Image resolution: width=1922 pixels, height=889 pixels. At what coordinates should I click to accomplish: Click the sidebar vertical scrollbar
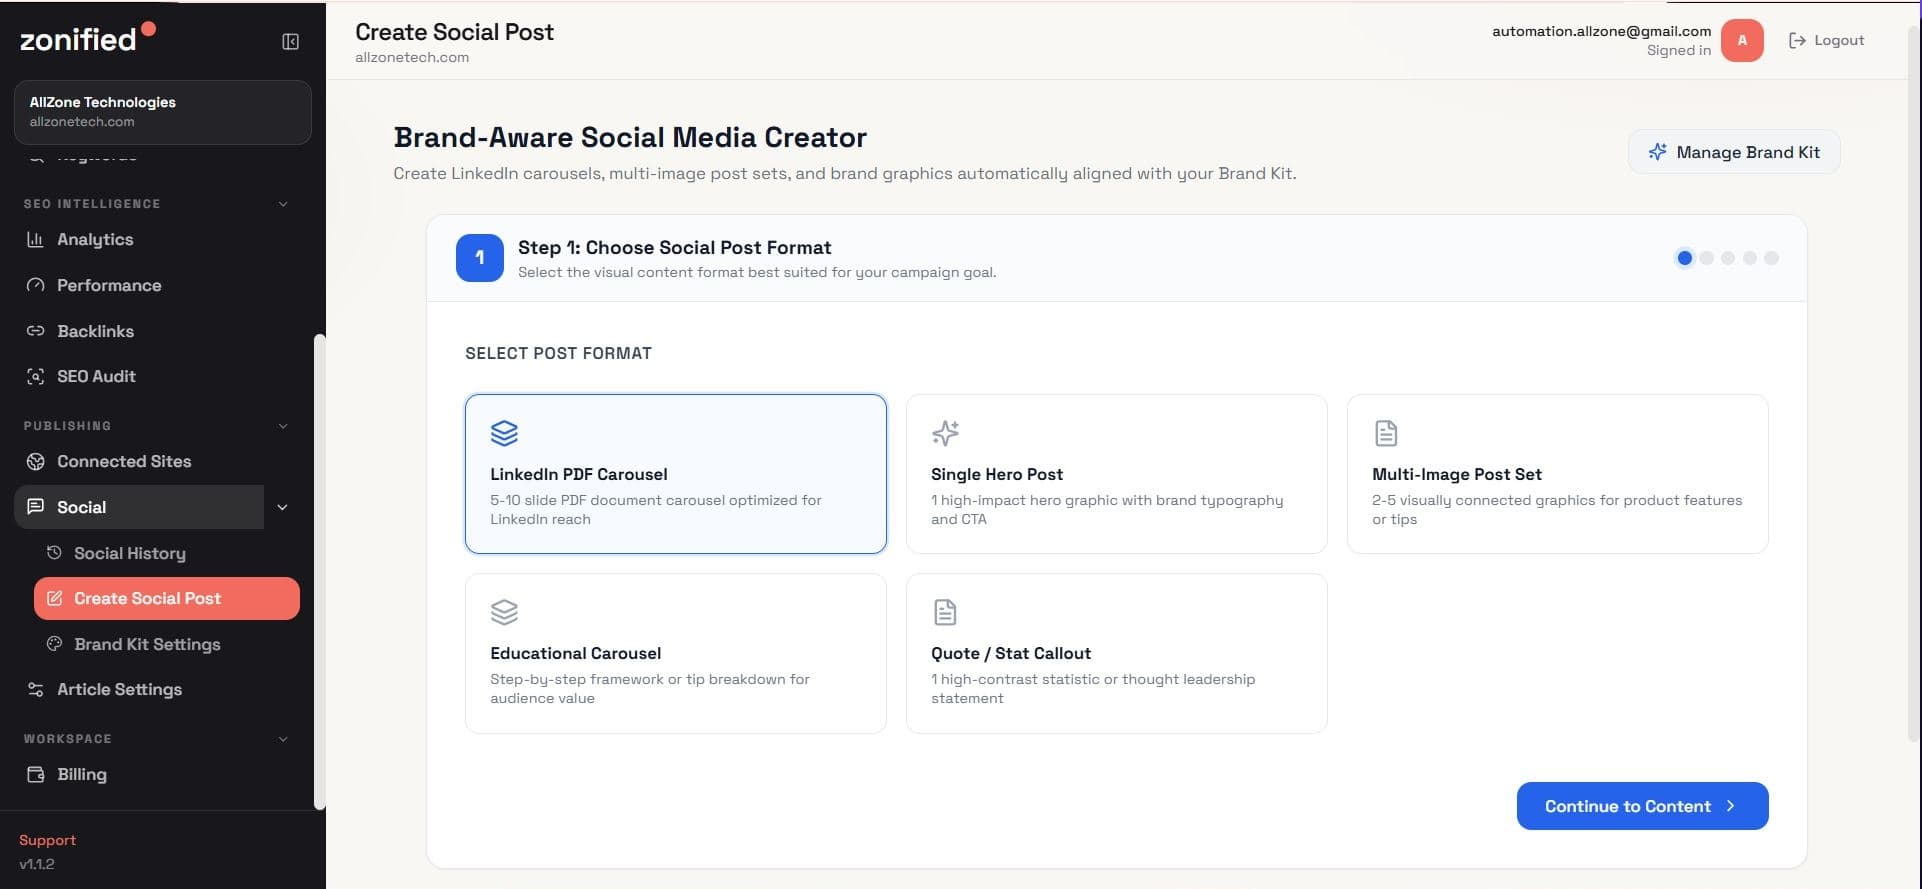pos(320,571)
